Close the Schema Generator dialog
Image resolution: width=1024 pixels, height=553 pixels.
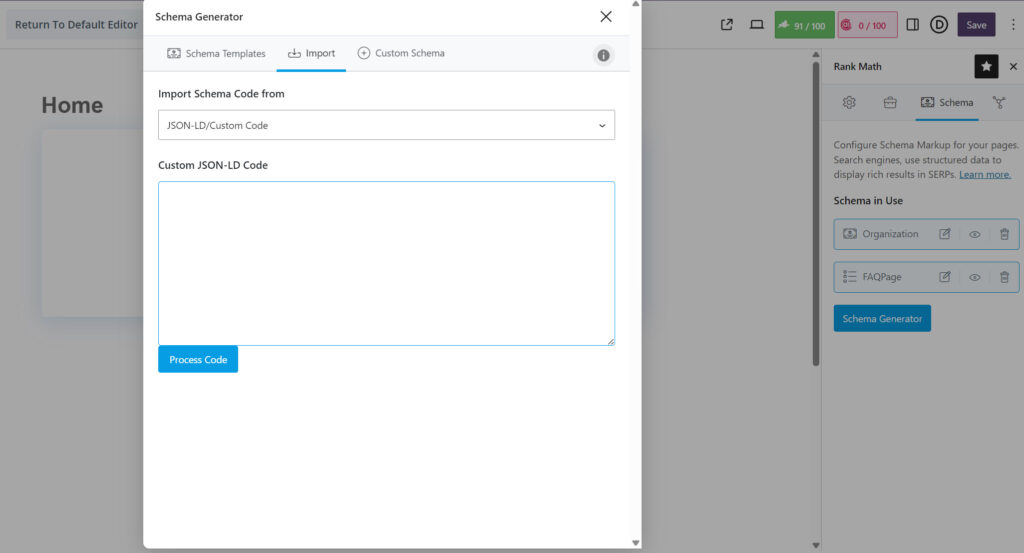pos(605,17)
